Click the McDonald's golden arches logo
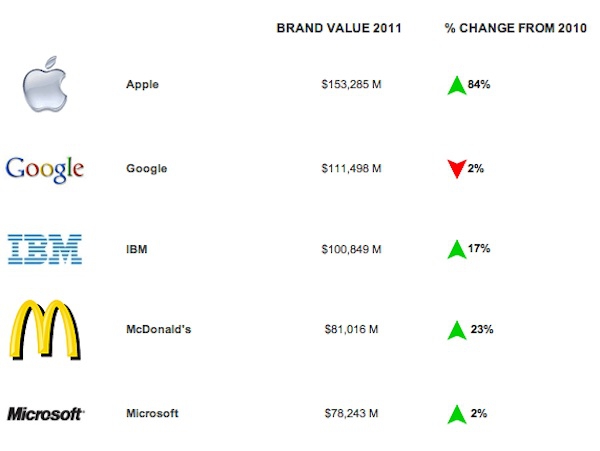 tap(45, 330)
